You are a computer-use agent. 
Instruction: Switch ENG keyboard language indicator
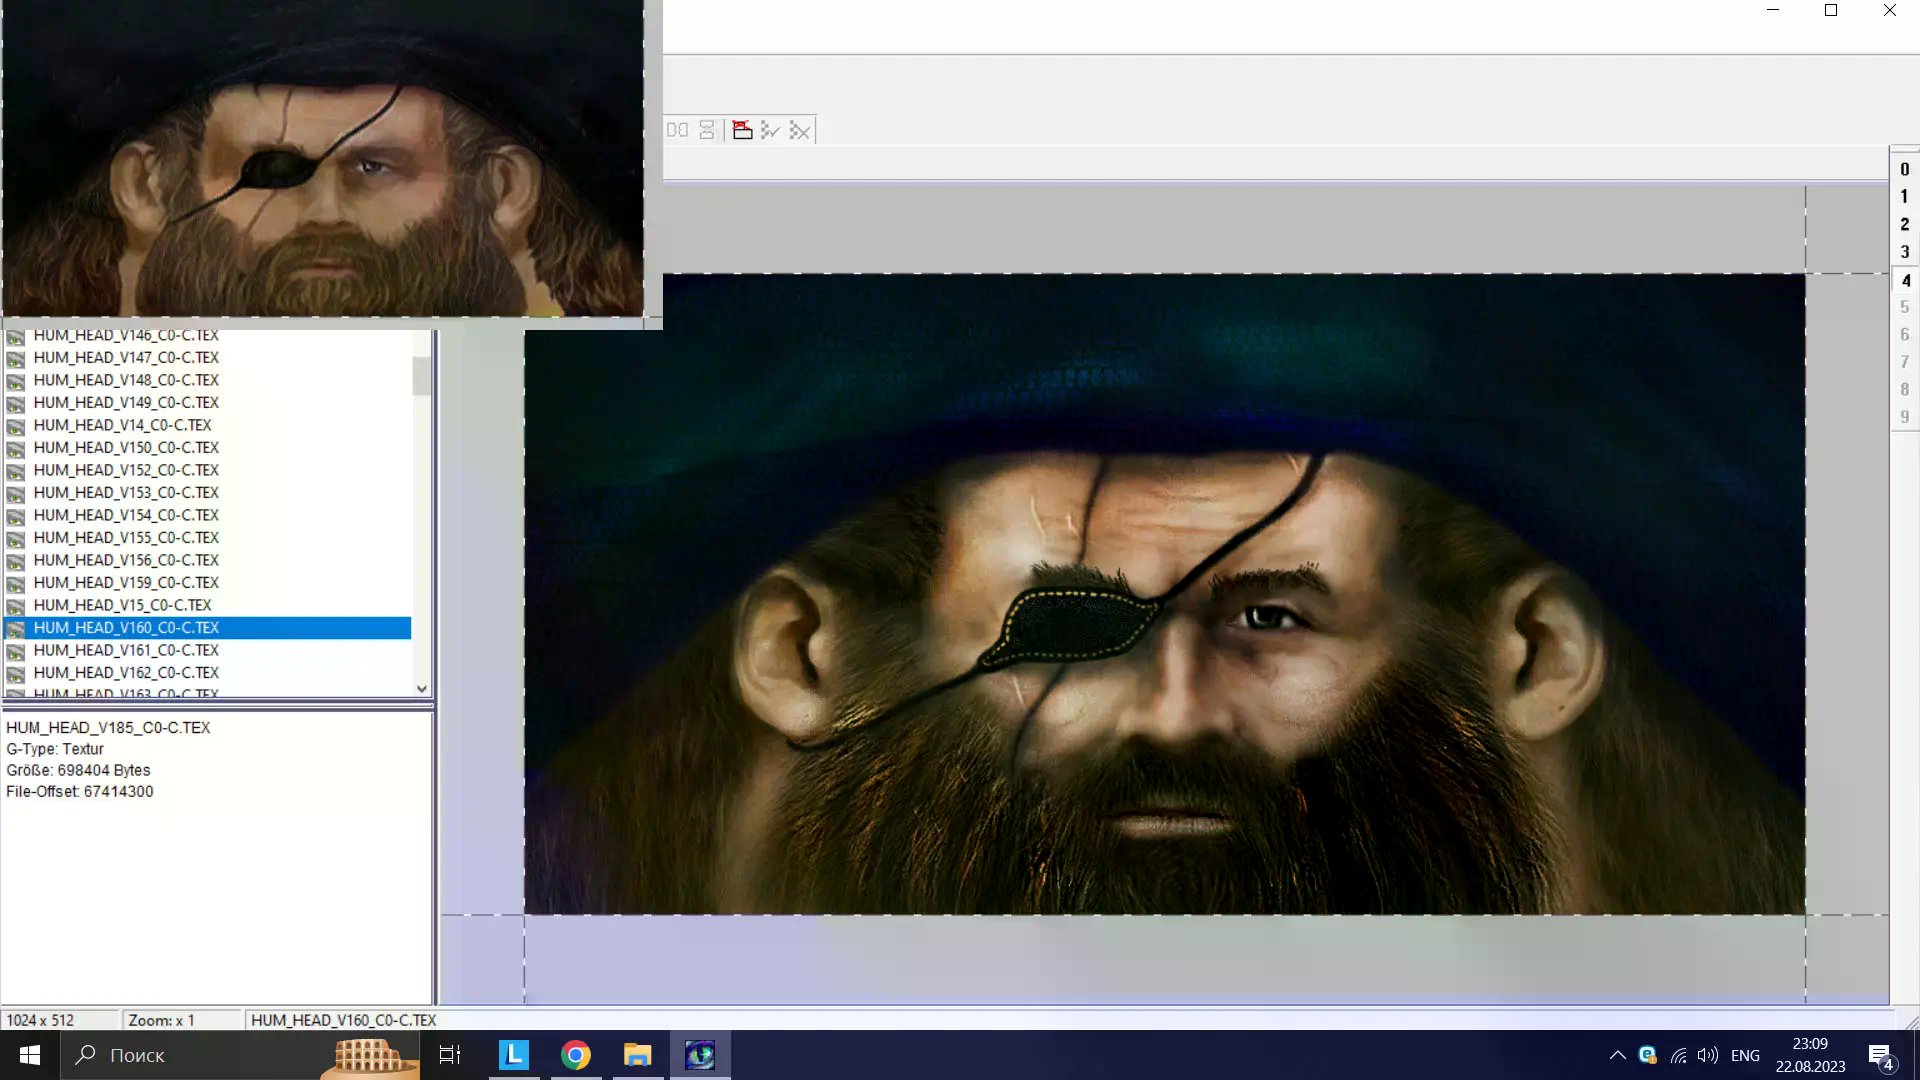[x=1745, y=1055]
